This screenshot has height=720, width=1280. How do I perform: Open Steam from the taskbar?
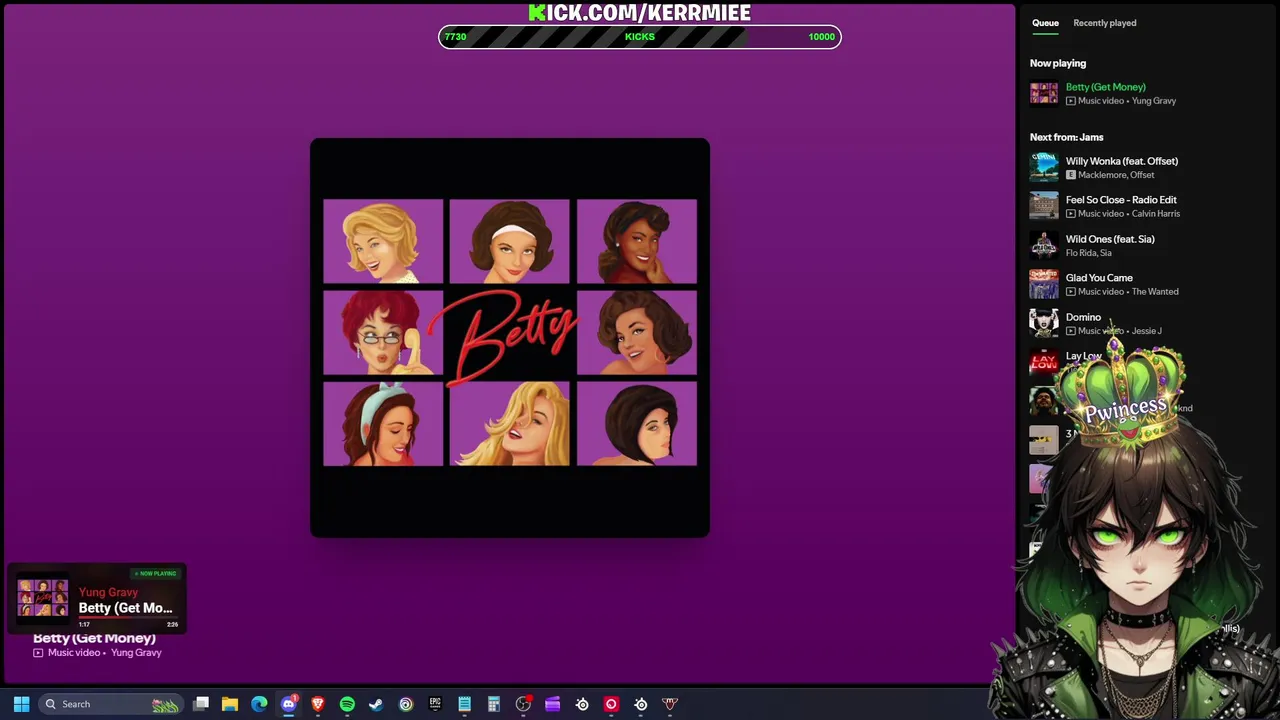point(376,704)
